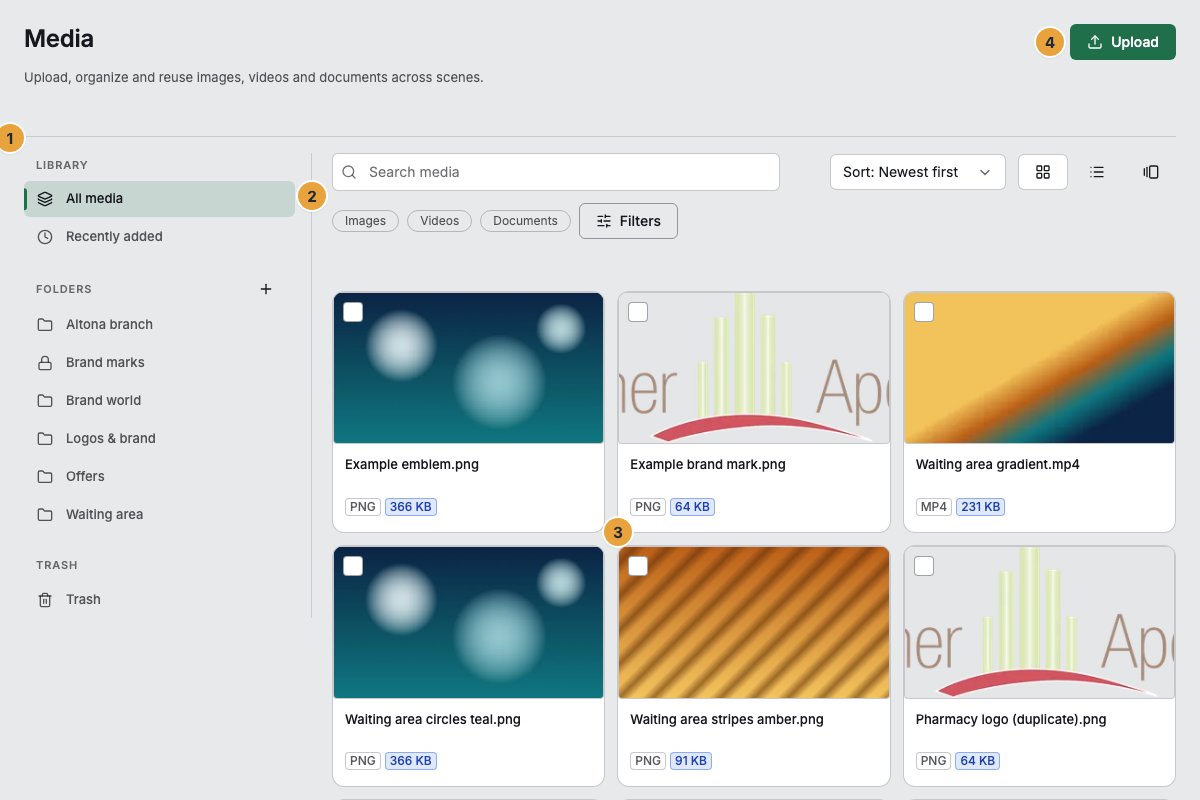Image resolution: width=1200 pixels, height=800 pixels.
Task: Switch to list view icon
Action: 1097,172
